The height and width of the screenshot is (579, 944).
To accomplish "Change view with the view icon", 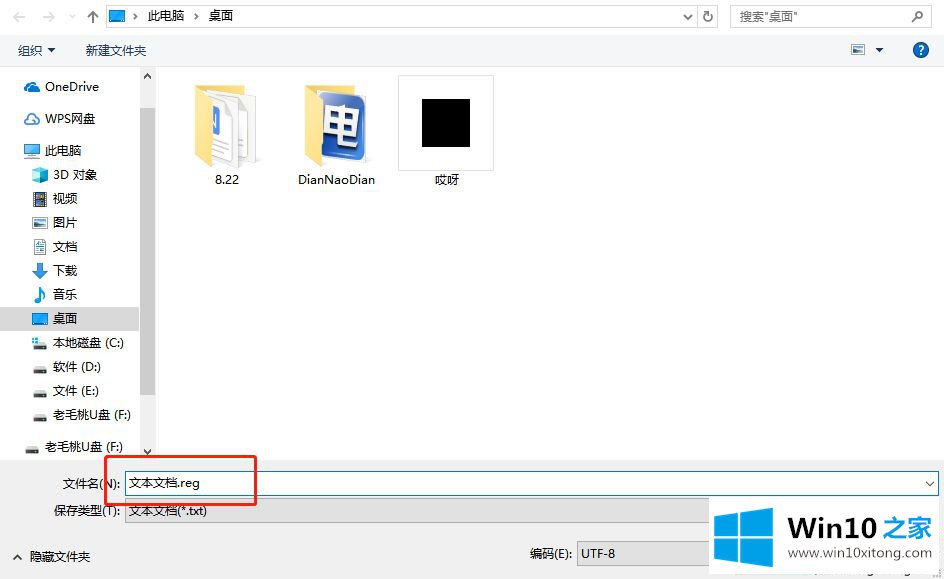I will coord(858,50).
